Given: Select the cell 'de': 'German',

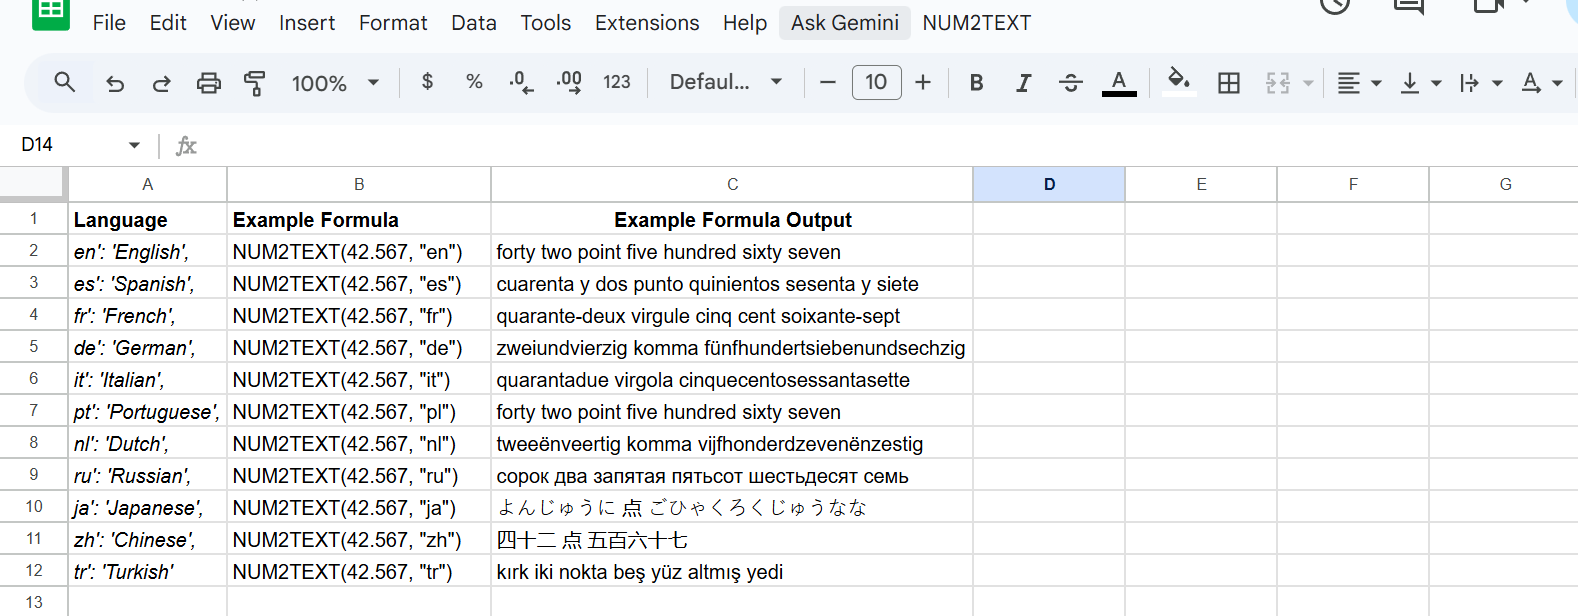Looking at the screenshot, I should [148, 347].
